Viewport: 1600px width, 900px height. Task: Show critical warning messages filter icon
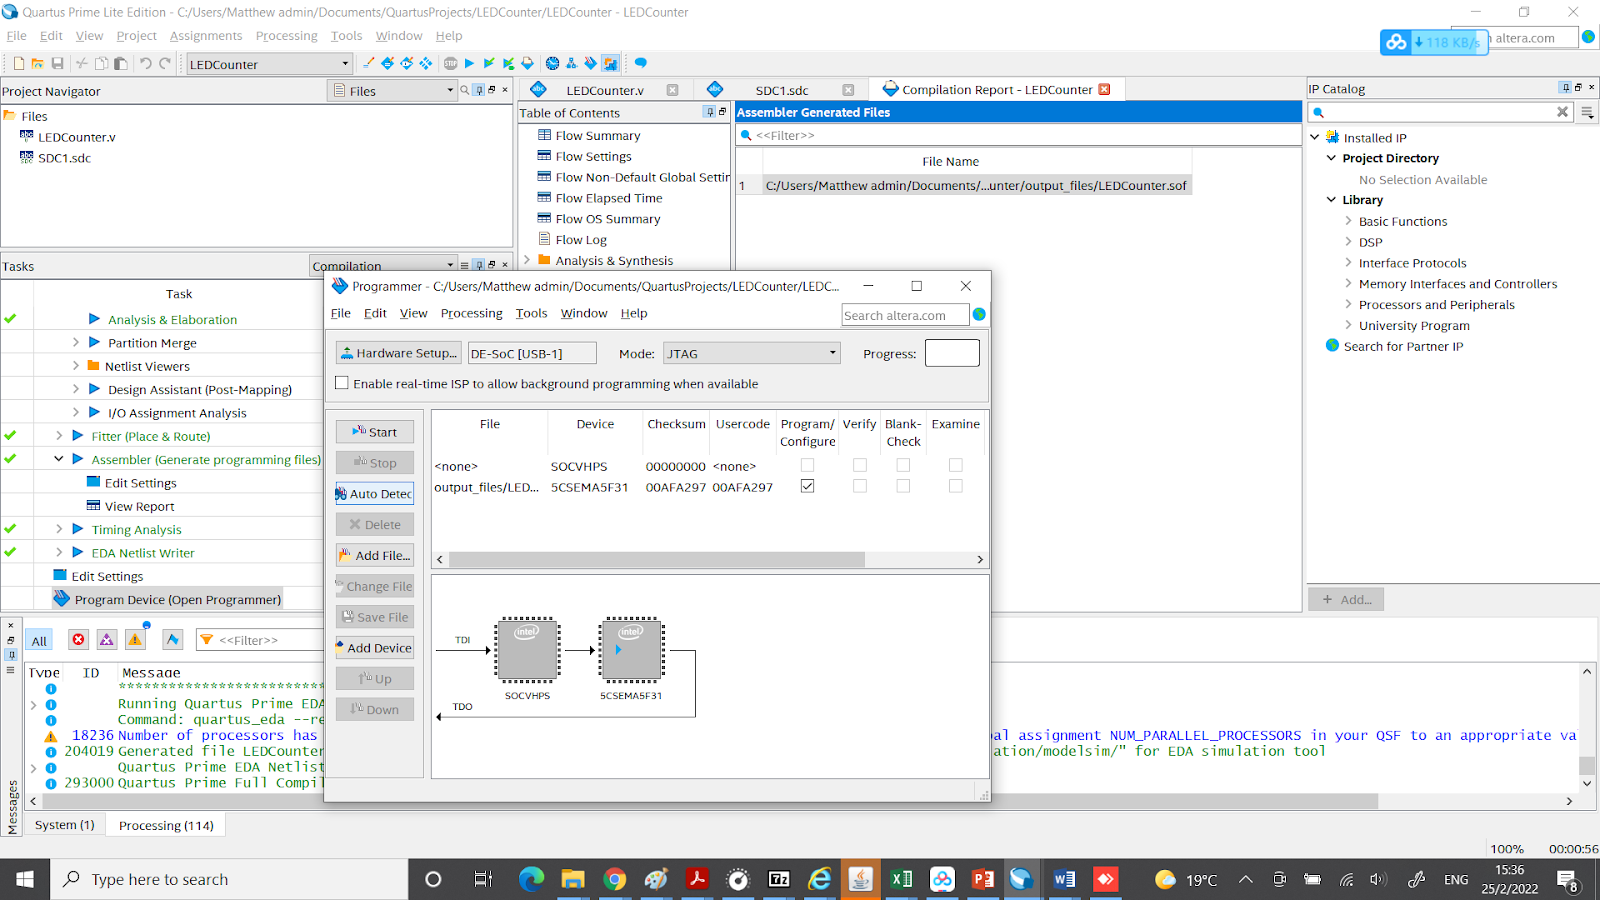tap(106, 640)
